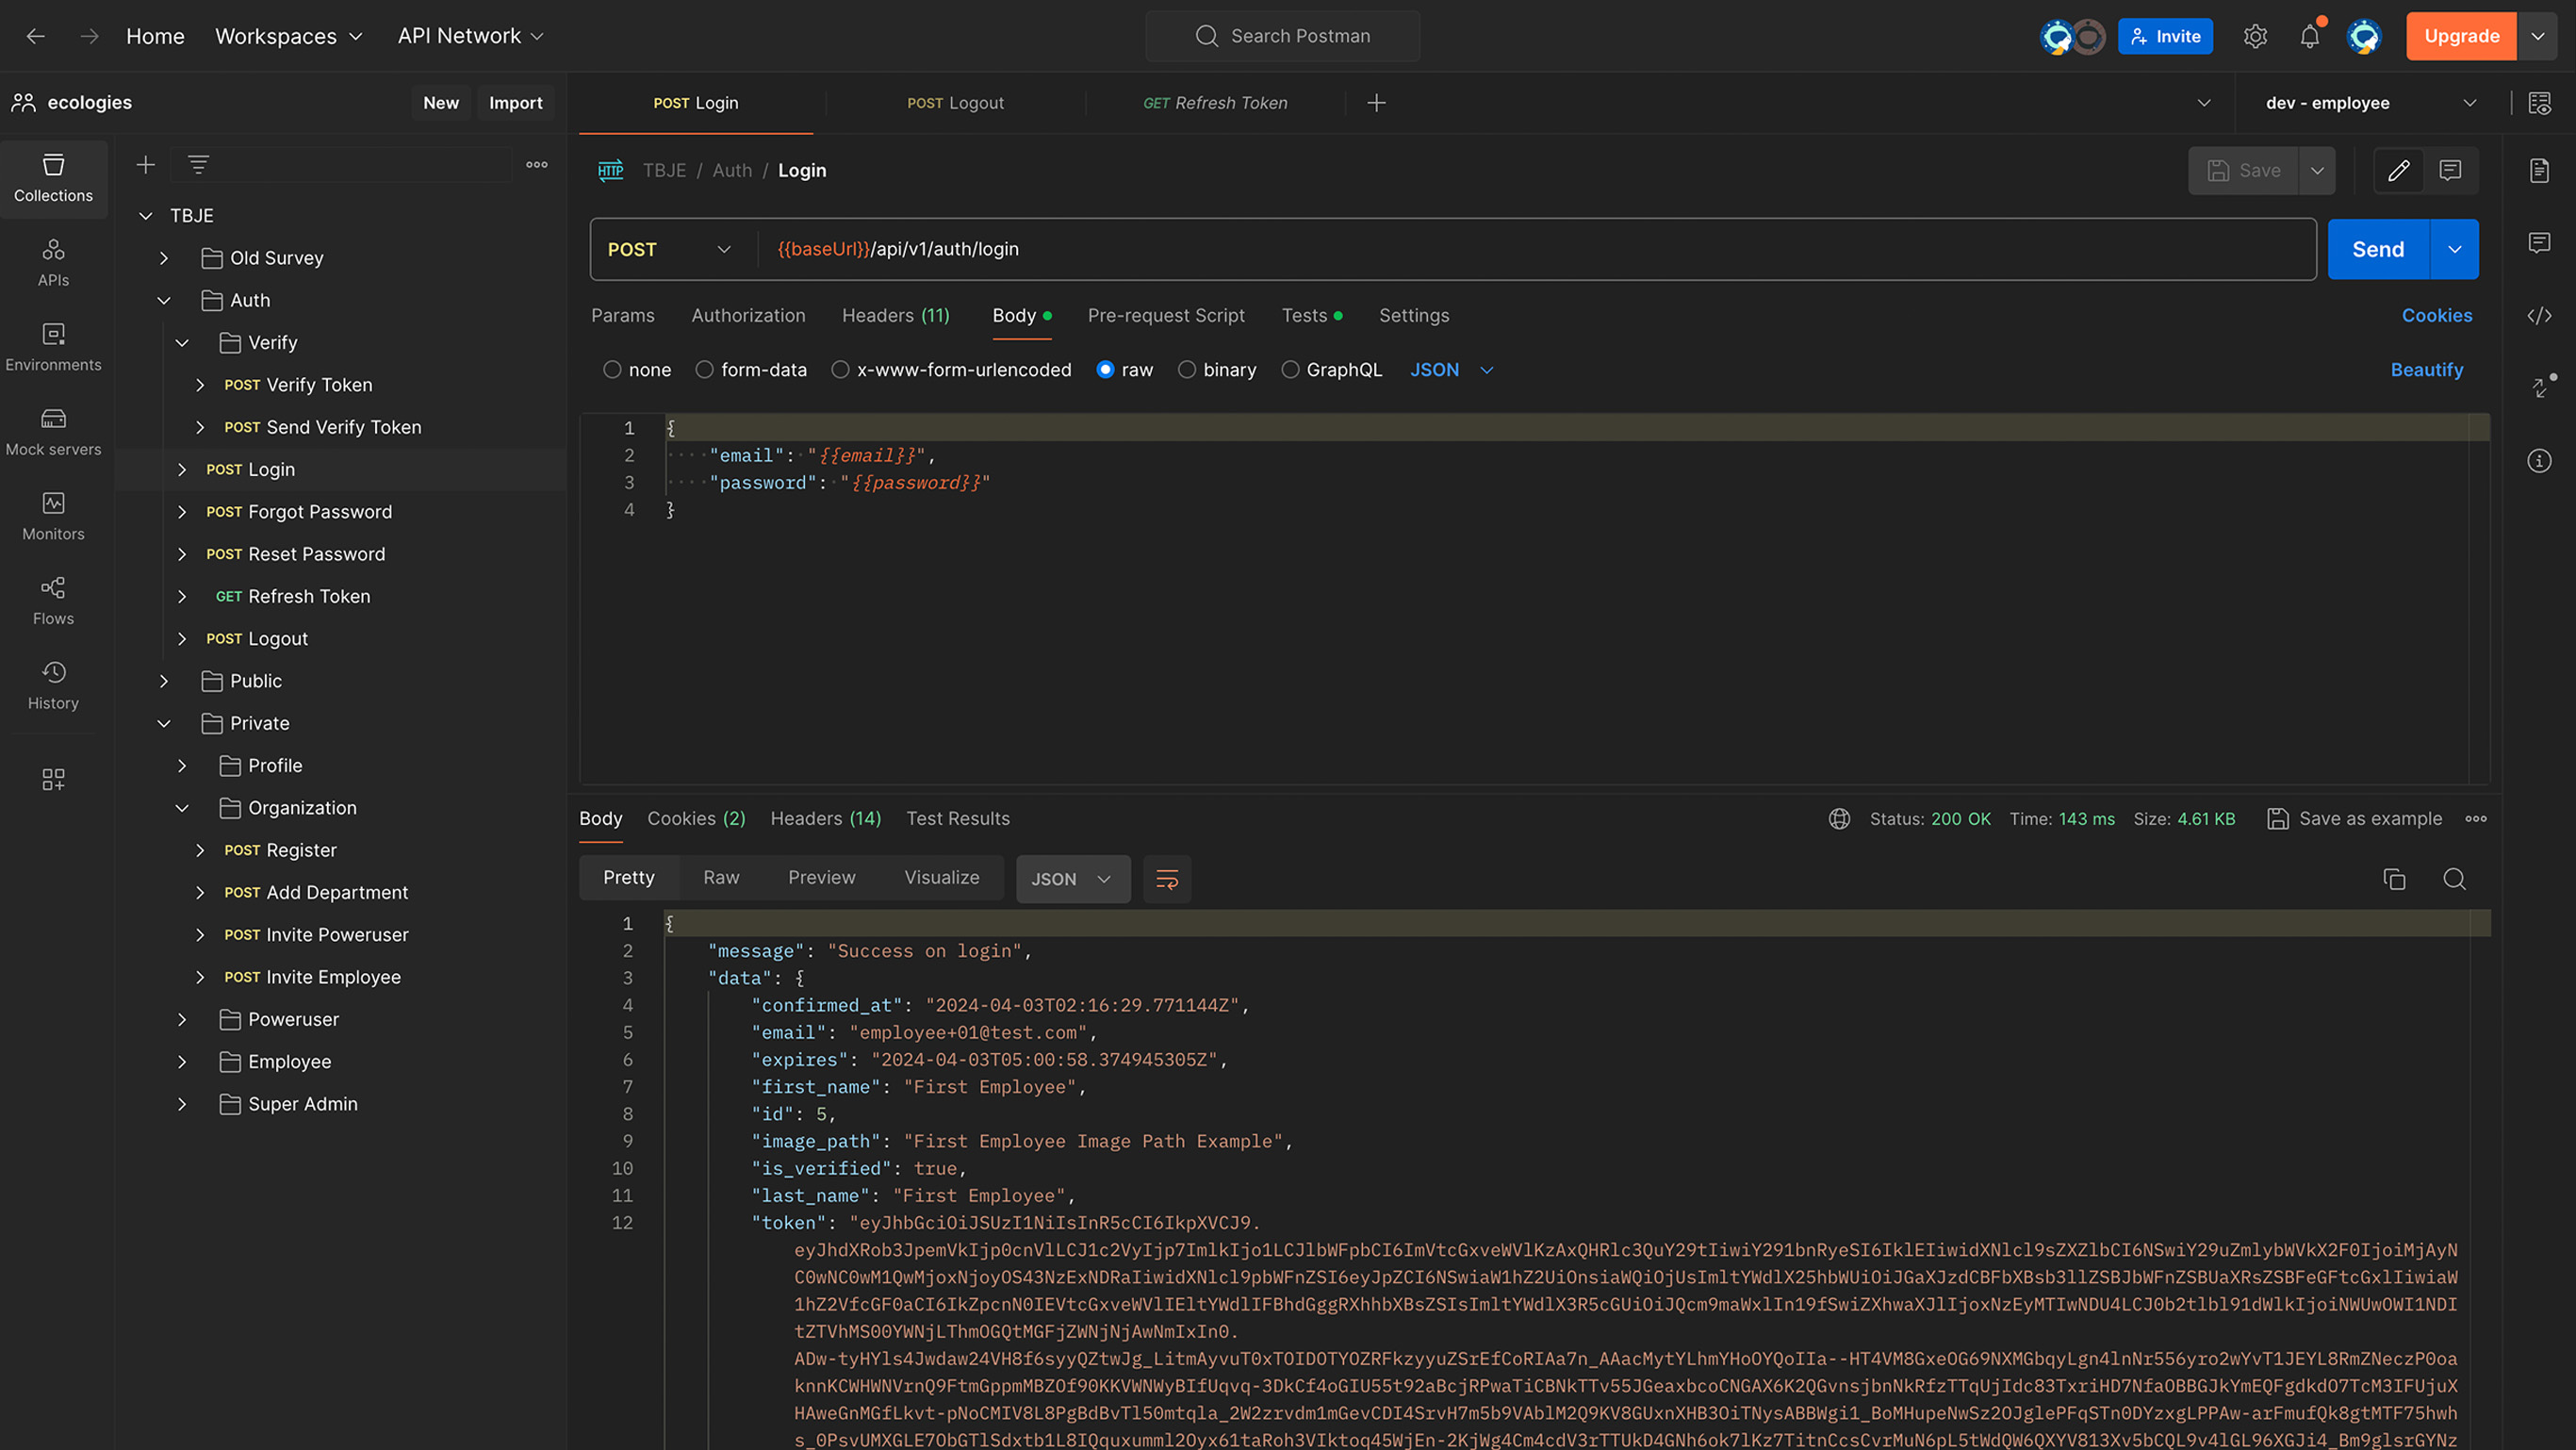Select the binary body option
The image size is (2576, 1450).
tap(1187, 370)
